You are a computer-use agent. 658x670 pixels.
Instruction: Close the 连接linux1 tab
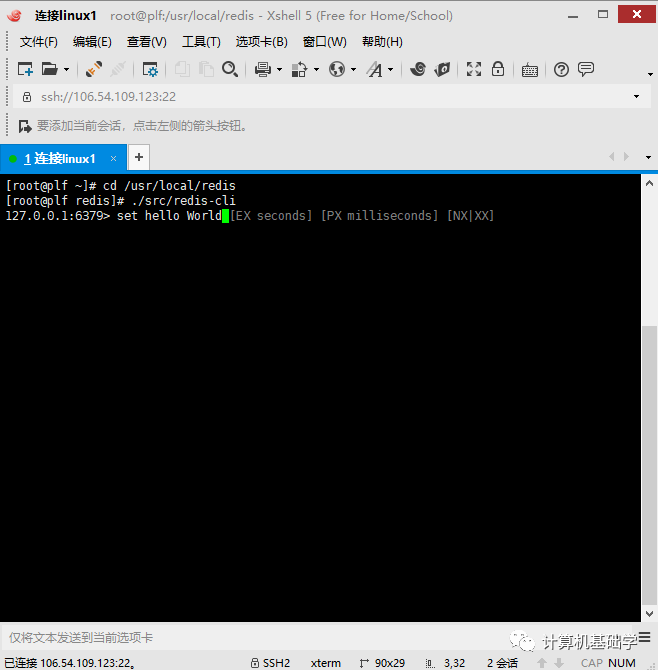click(x=113, y=159)
